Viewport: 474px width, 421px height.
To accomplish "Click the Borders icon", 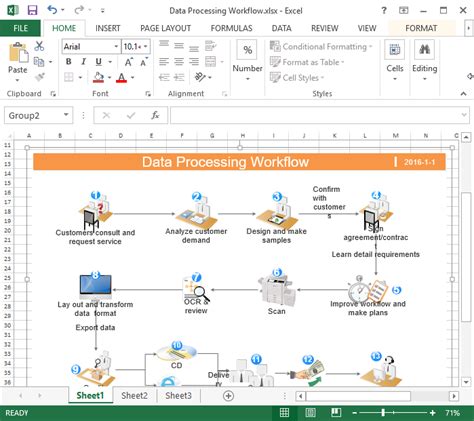I will point(69,77).
